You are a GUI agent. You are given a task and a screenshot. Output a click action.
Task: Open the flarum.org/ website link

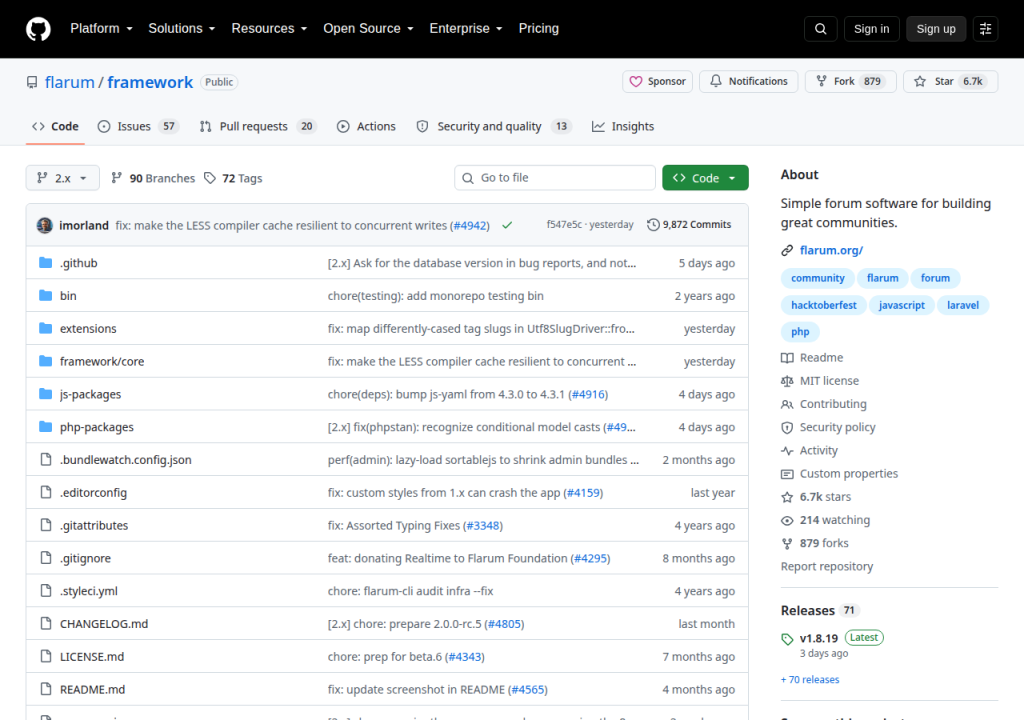(x=831, y=250)
